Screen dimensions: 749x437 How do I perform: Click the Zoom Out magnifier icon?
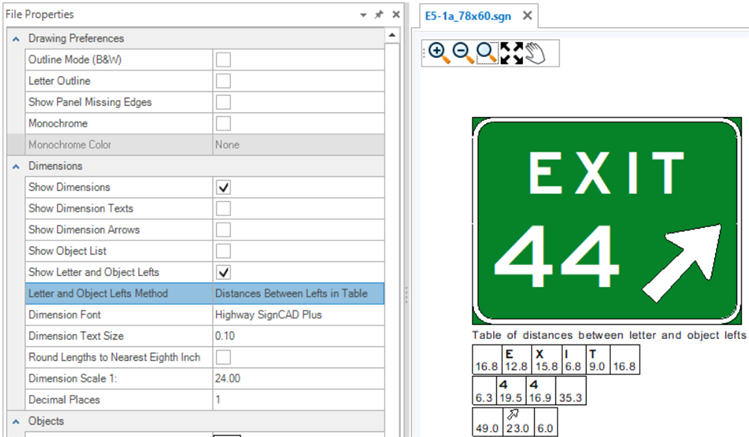tap(462, 53)
